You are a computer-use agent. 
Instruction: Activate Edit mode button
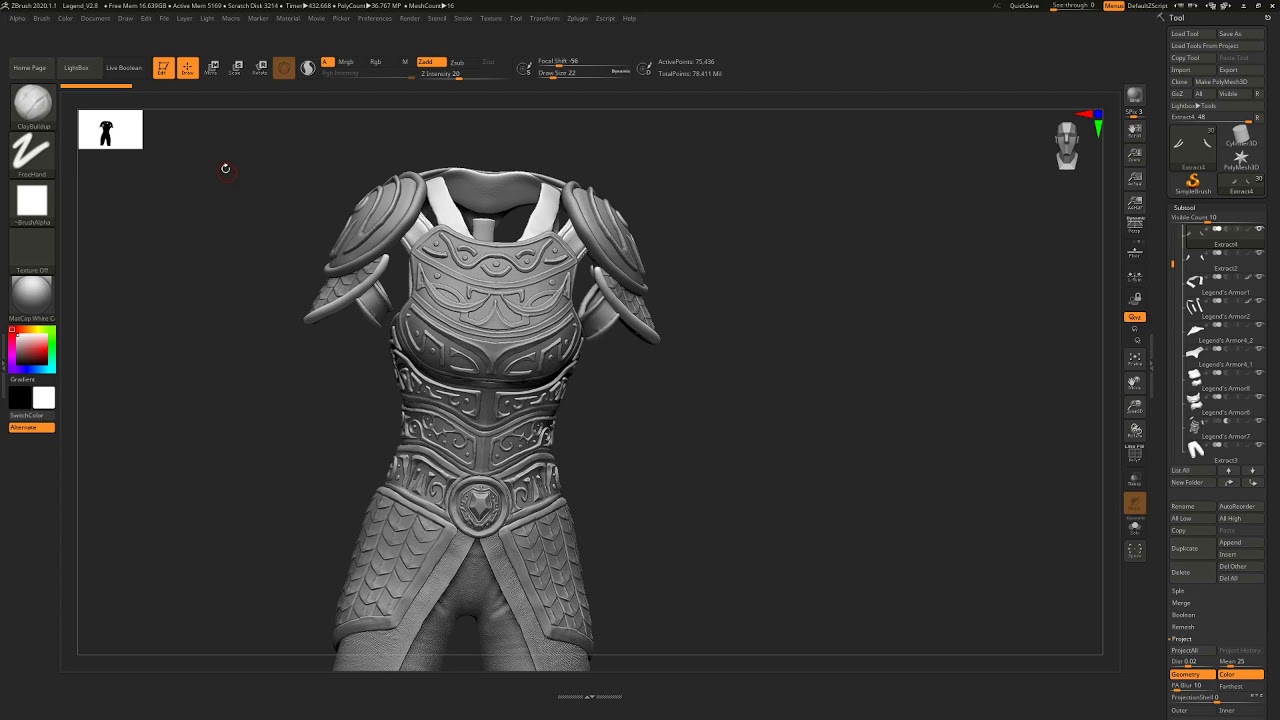tap(163, 68)
